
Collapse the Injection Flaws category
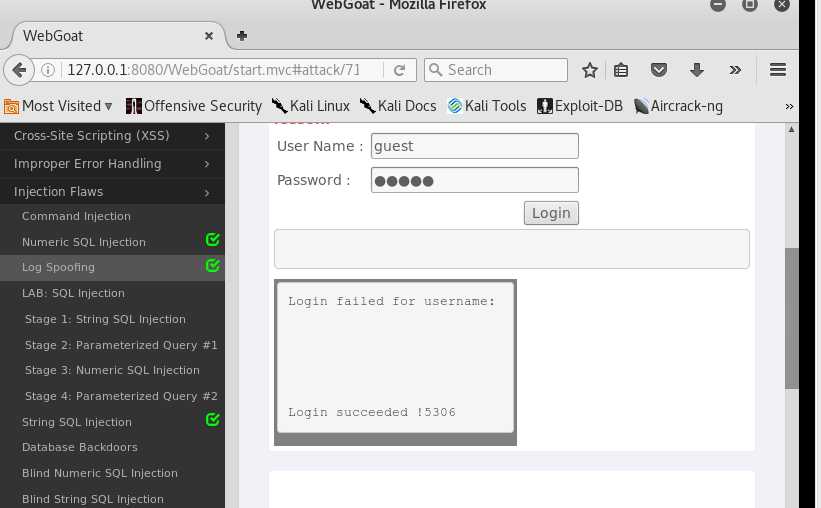112,192
